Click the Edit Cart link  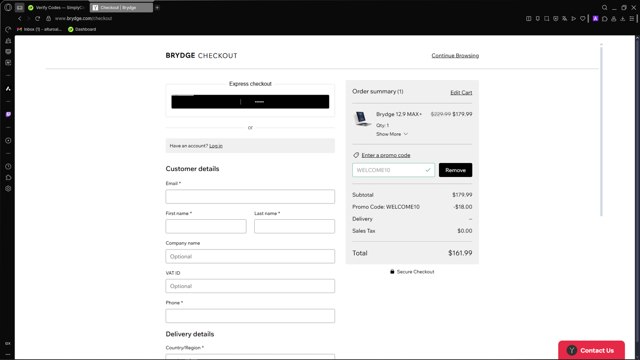[461, 93]
